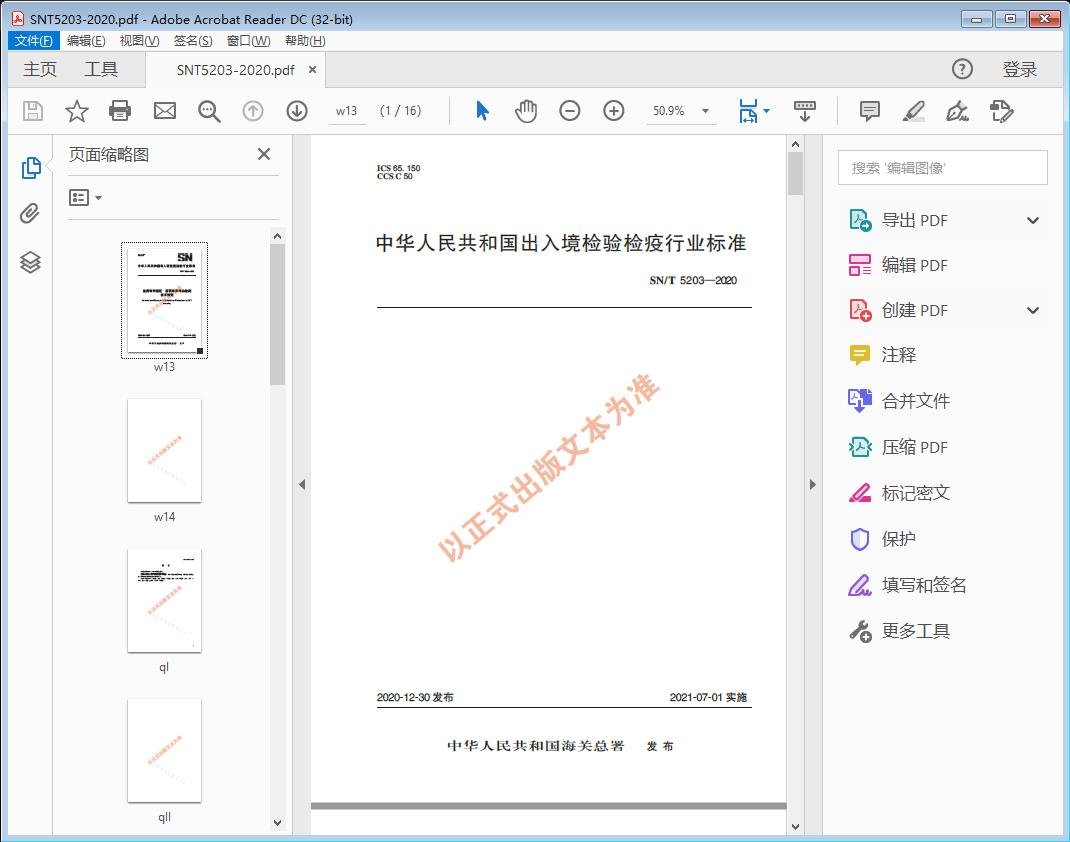Screen dimensions: 1070x842
Task: Click the 登录 sign-in link
Action: pyautogui.click(x=1019, y=69)
